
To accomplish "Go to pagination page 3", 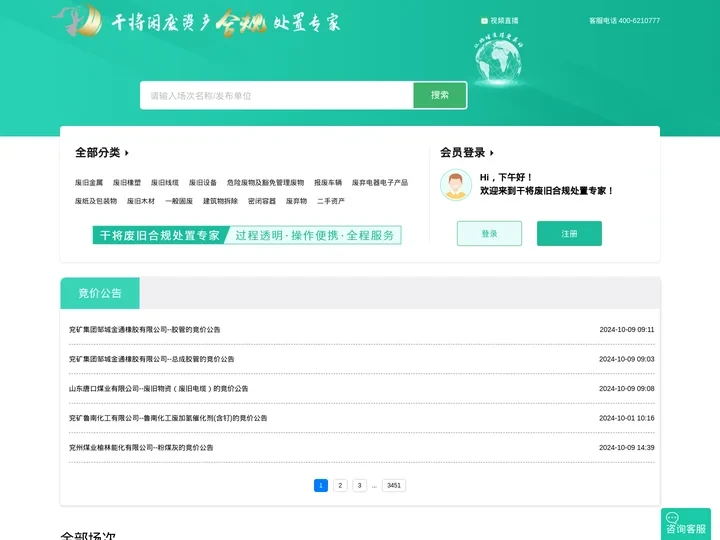I will (x=360, y=485).
